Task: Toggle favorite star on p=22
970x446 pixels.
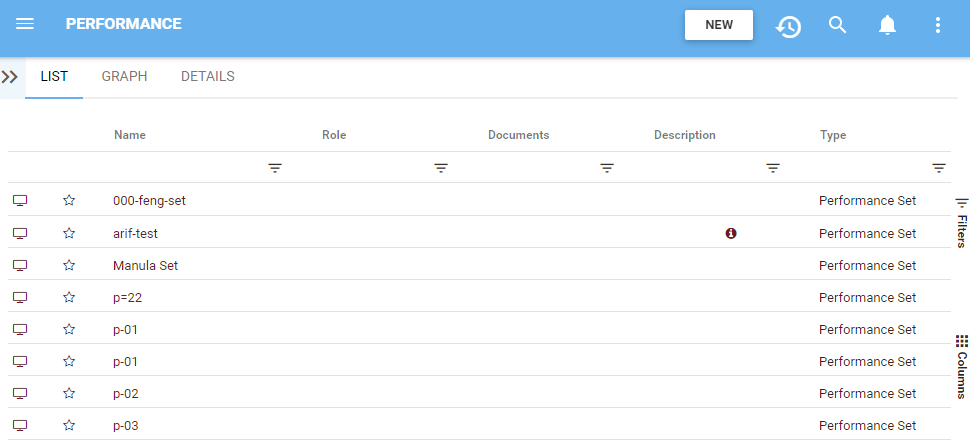Action: [69, 298]
